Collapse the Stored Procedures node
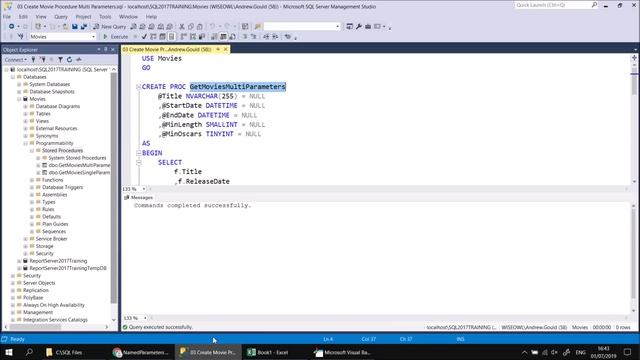 point(32,151)
